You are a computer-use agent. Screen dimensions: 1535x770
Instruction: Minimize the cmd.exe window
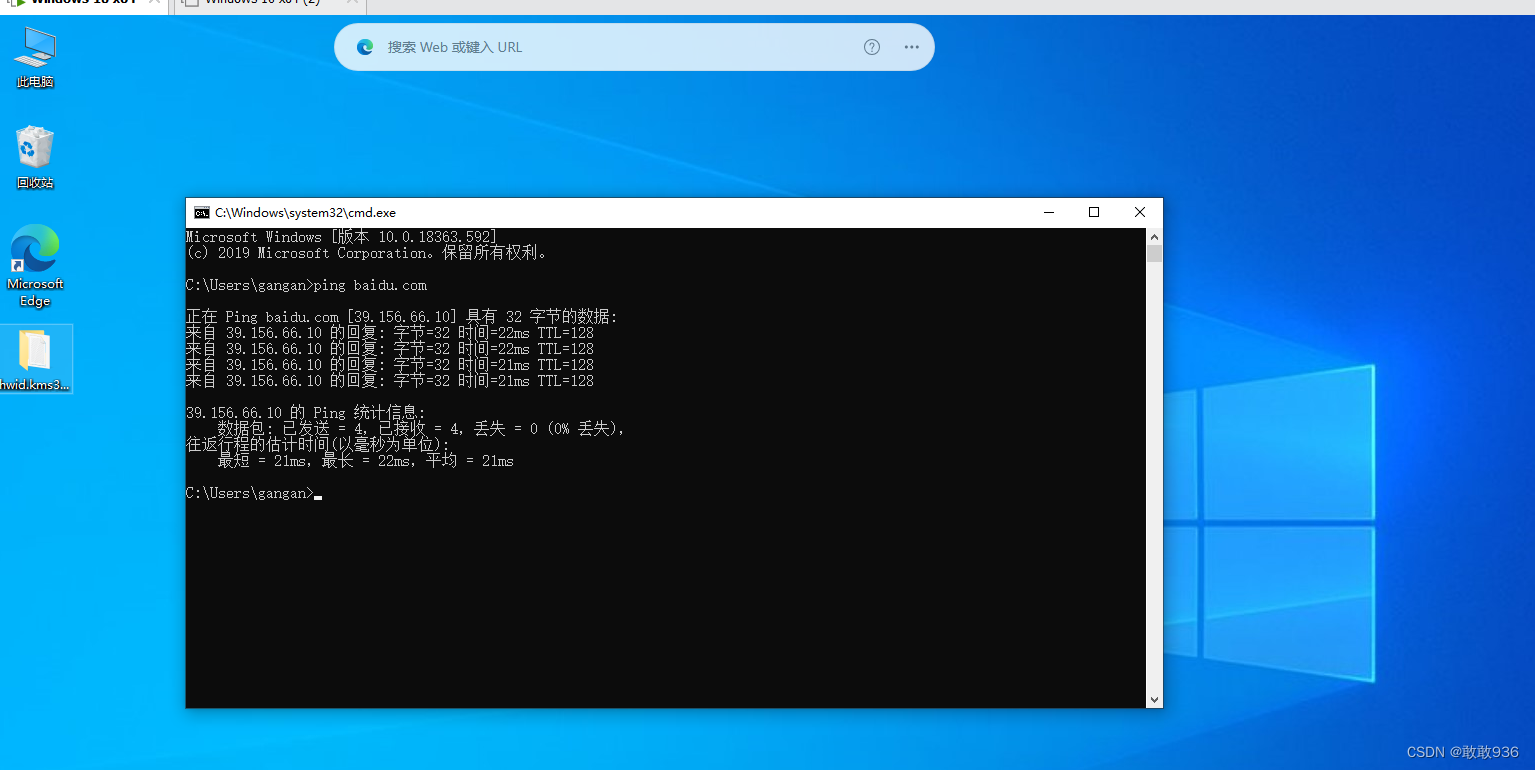click(1049, 212)
